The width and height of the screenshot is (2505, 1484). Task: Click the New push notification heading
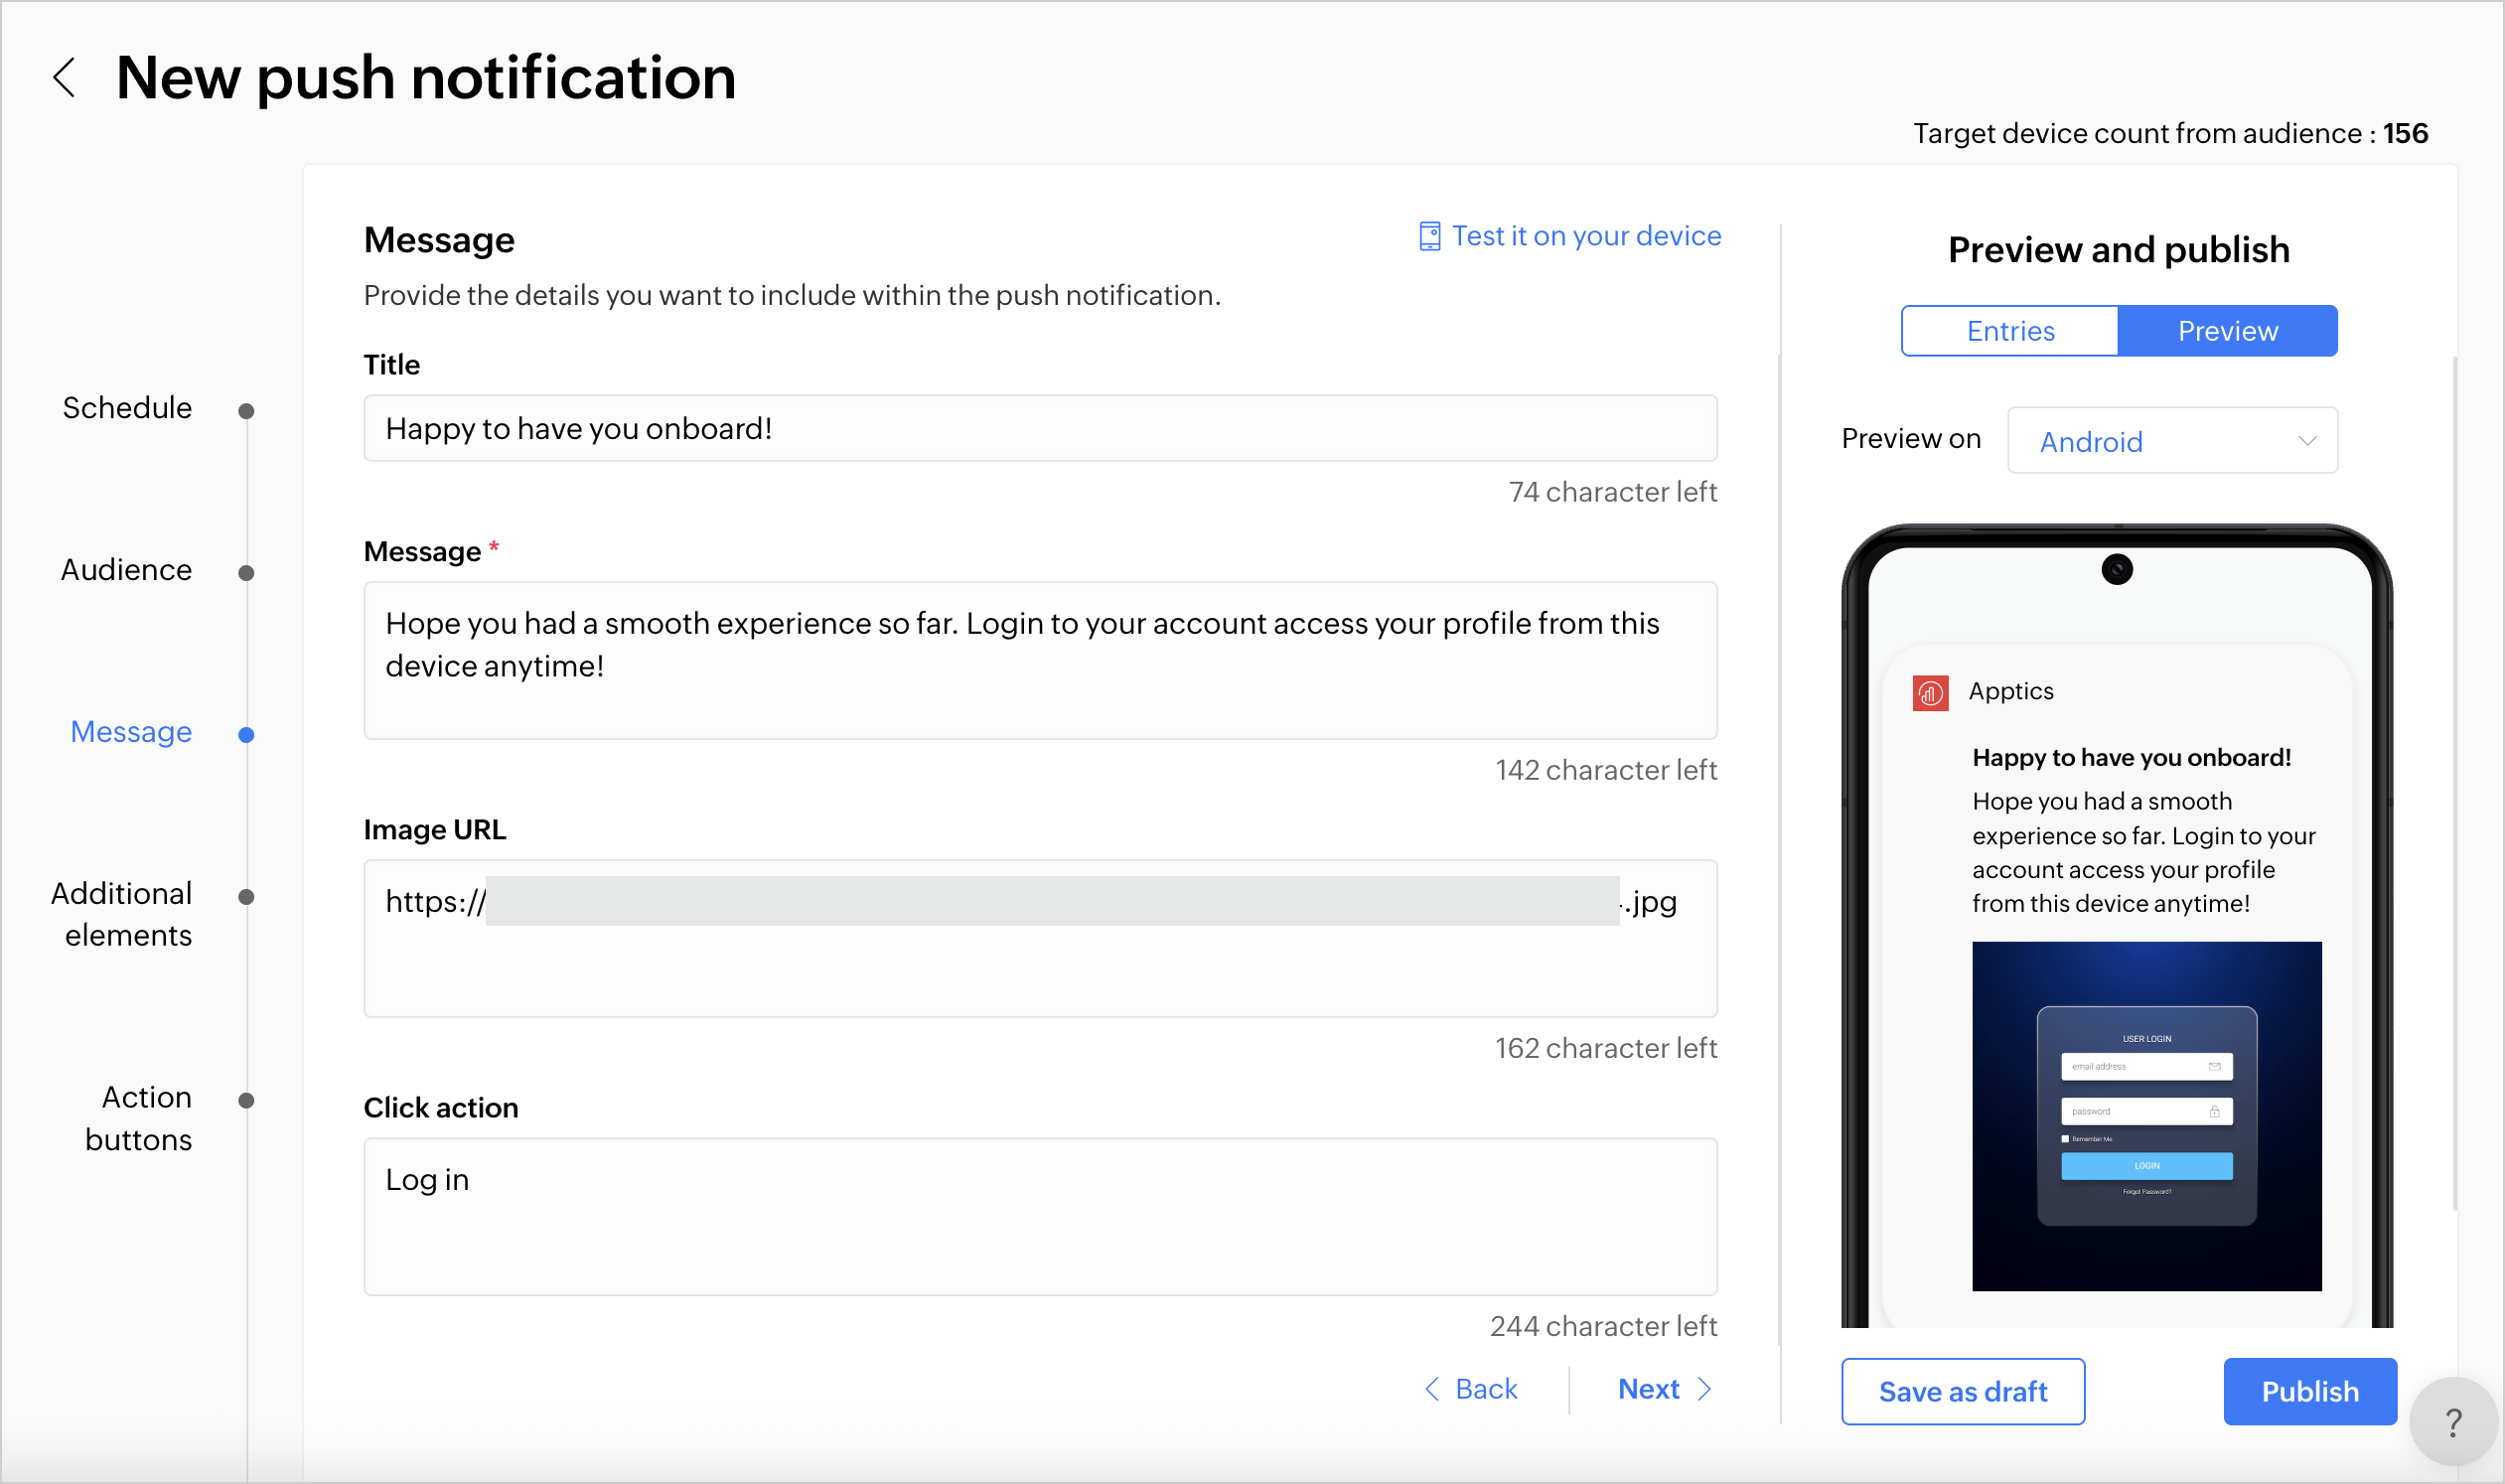(x=426, y=78)
